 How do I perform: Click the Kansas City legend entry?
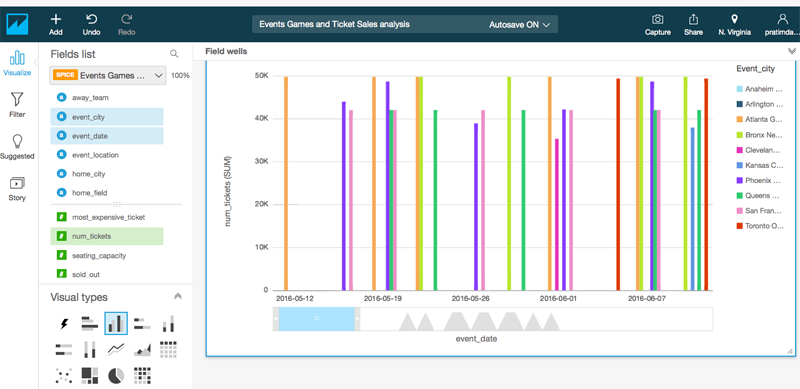click(760, 165)
